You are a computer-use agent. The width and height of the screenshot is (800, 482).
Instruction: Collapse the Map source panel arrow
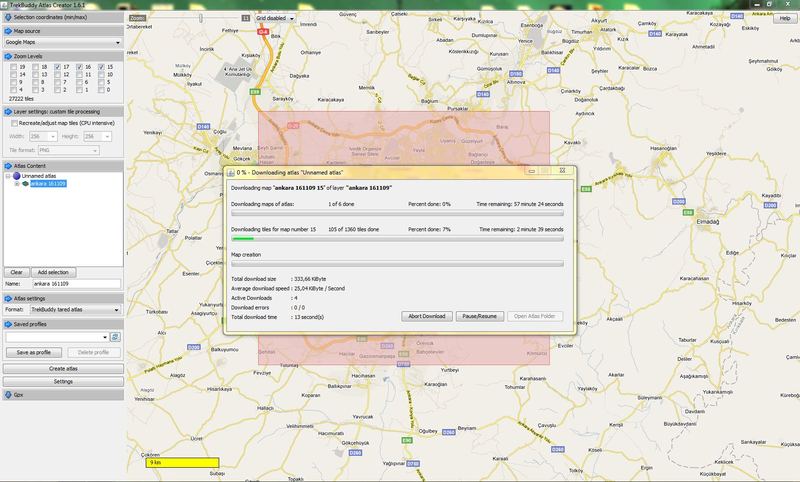(8, 31)
